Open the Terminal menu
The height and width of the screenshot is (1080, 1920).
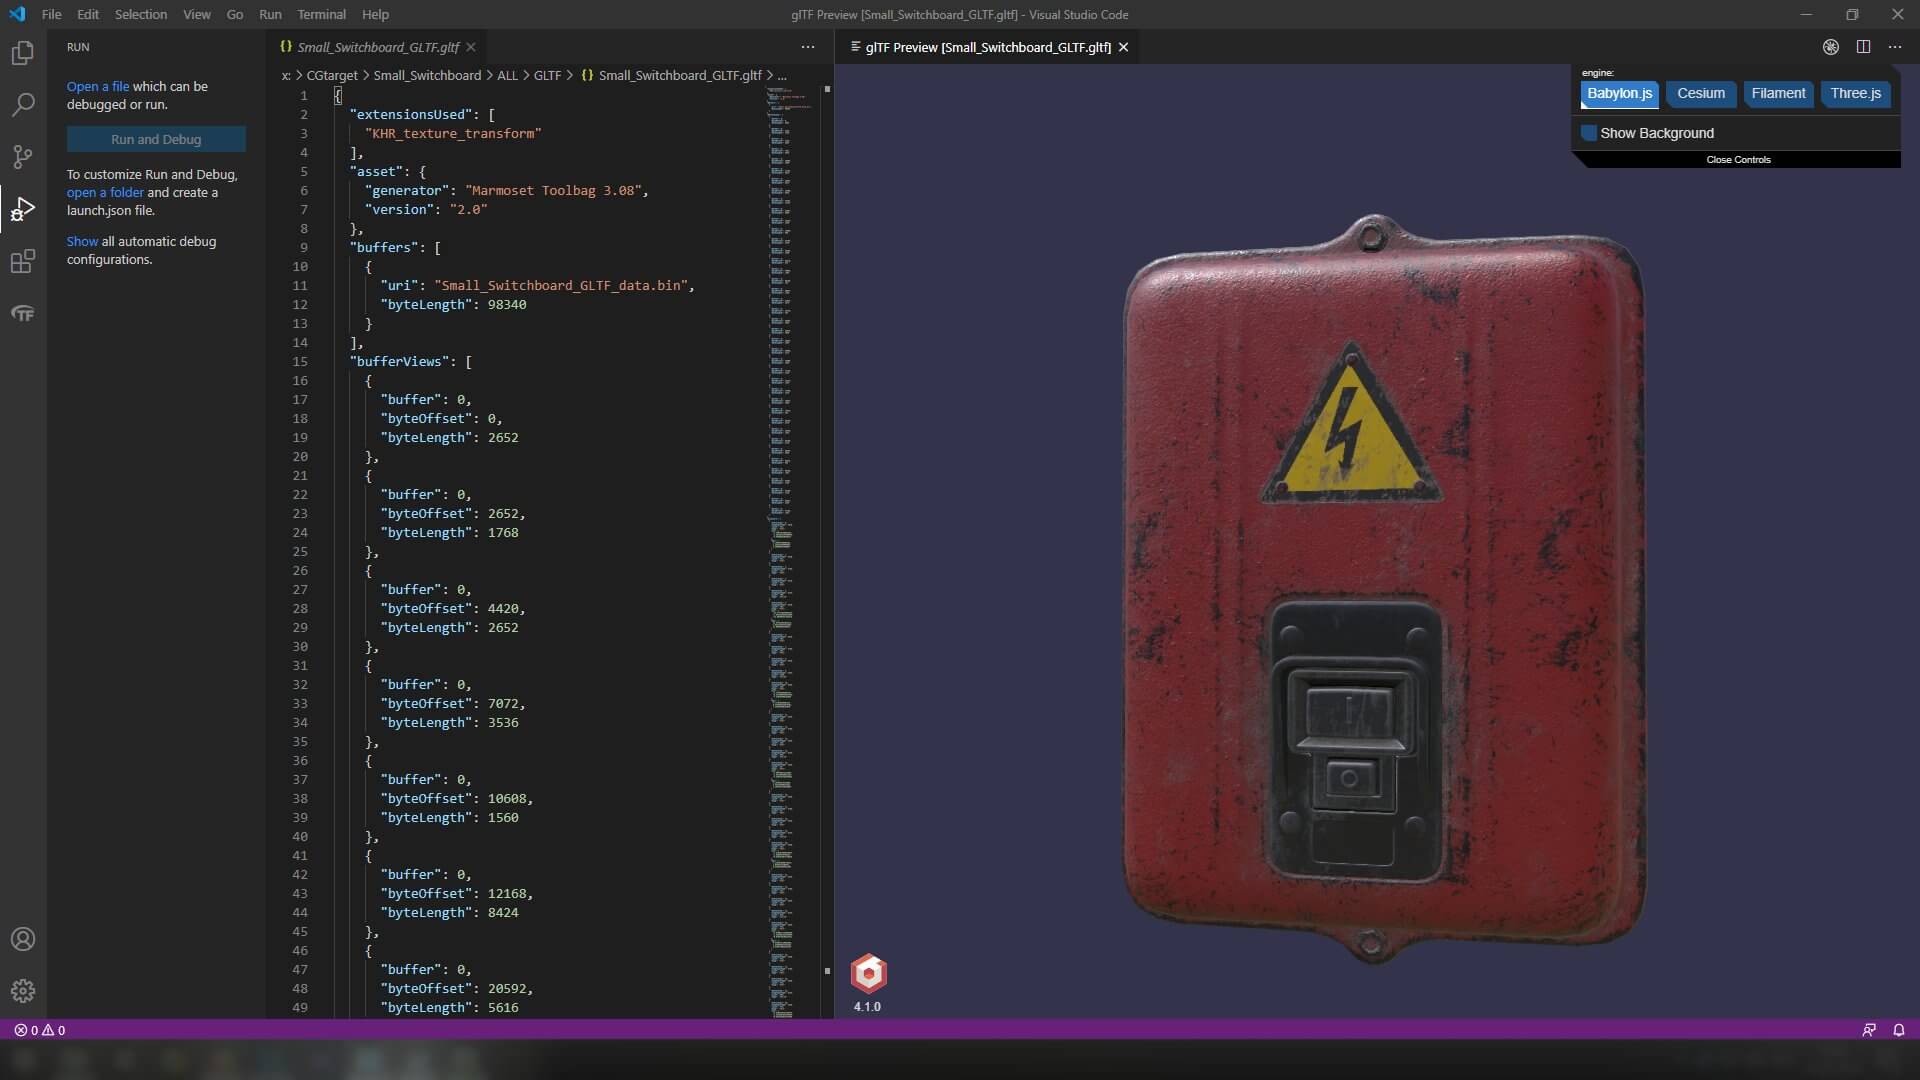tap(321, 14)
